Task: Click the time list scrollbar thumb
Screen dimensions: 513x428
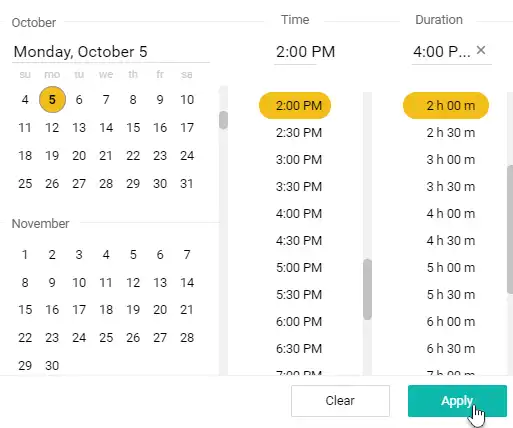Action: coord(367,289)
